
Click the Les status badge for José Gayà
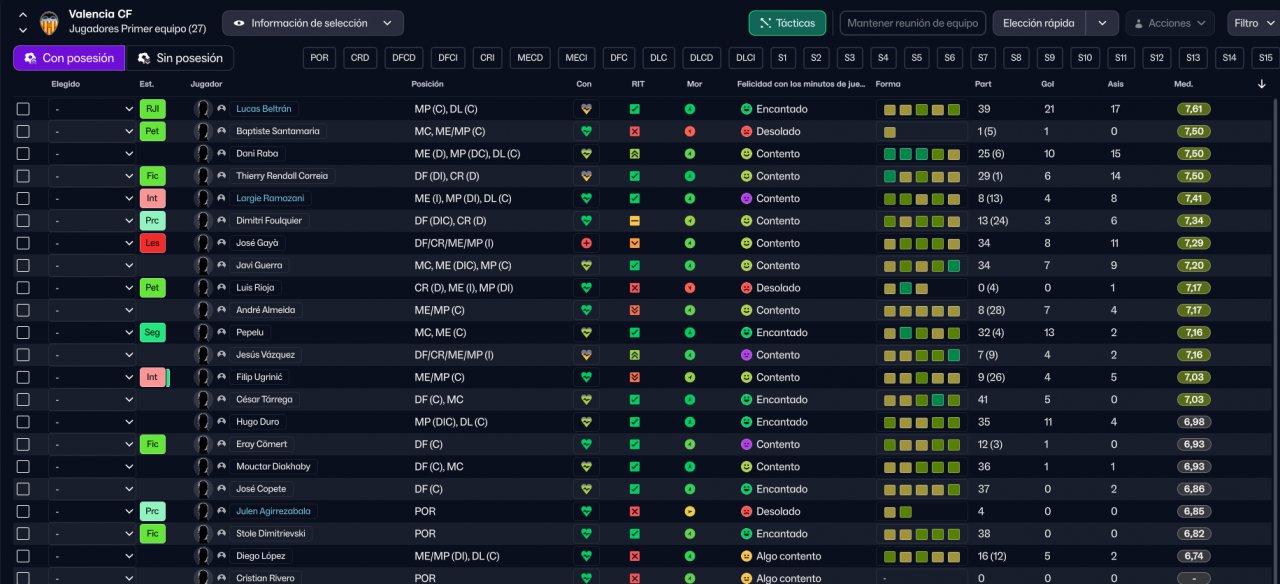(152, 243)
